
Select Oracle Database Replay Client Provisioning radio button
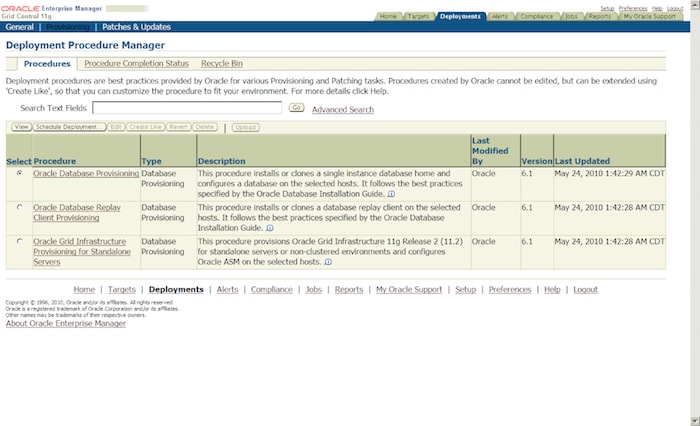(x=20, y=207)
